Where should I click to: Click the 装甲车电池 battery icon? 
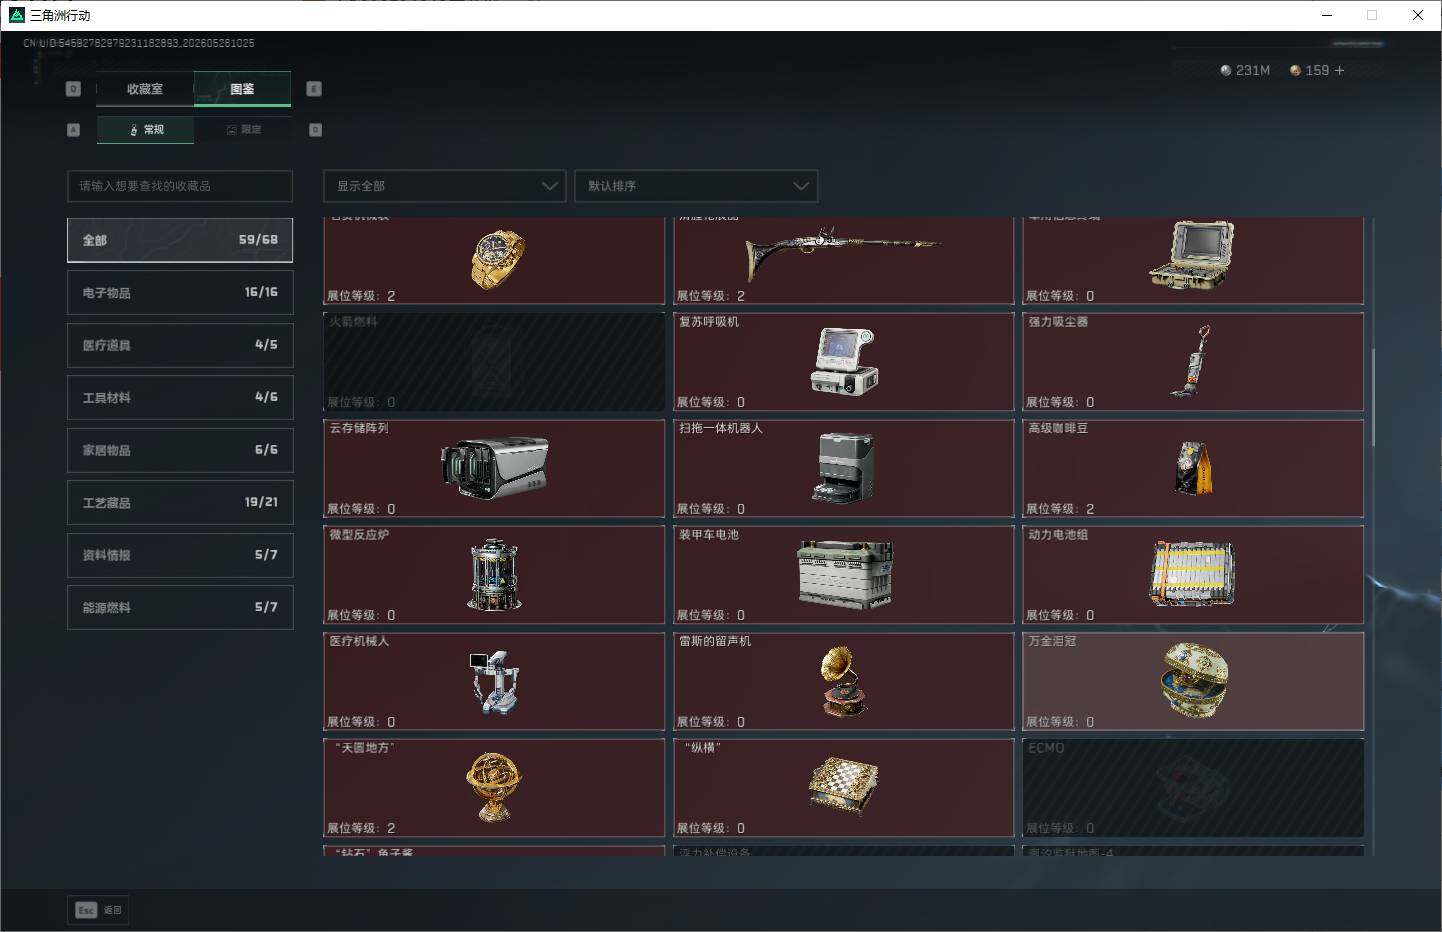(844, 575)
